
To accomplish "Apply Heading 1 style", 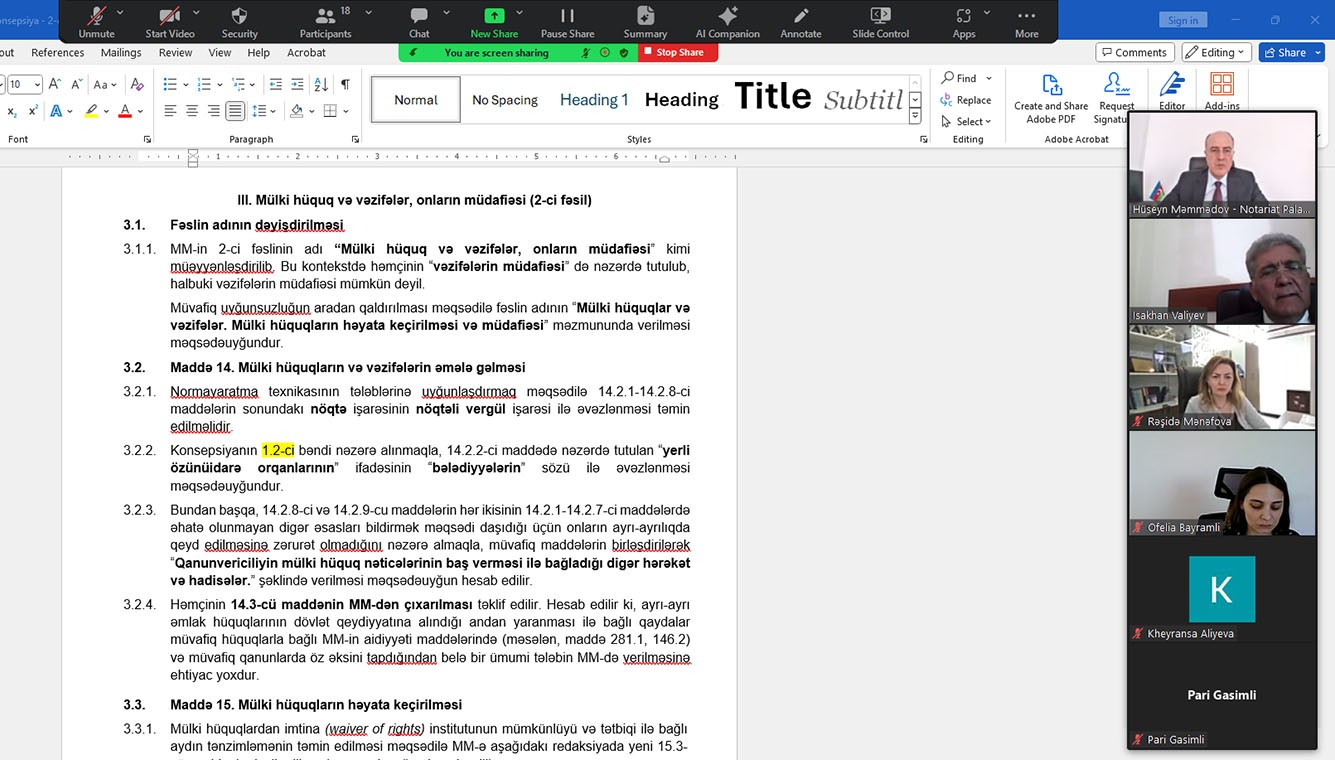I will pos(594,99).
